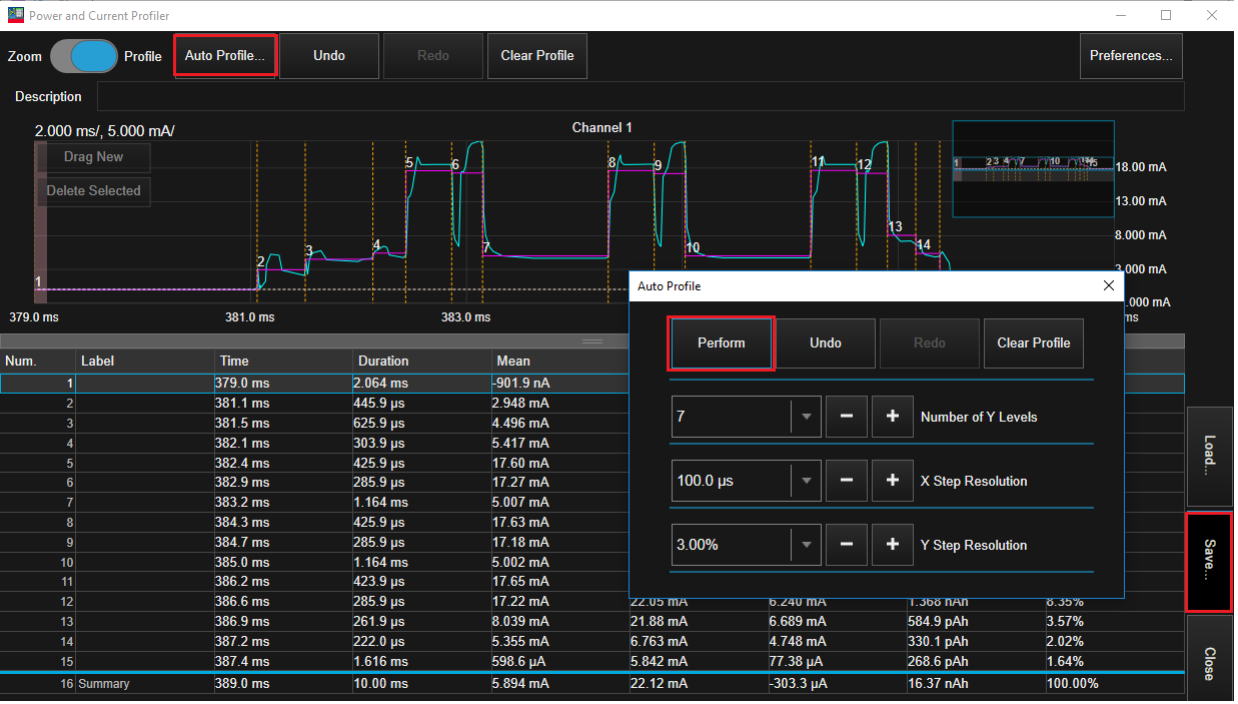This screenshot has width=1238, height=704.
Task: Select the cell showing 423.9 µs duration
Action: 421,581
